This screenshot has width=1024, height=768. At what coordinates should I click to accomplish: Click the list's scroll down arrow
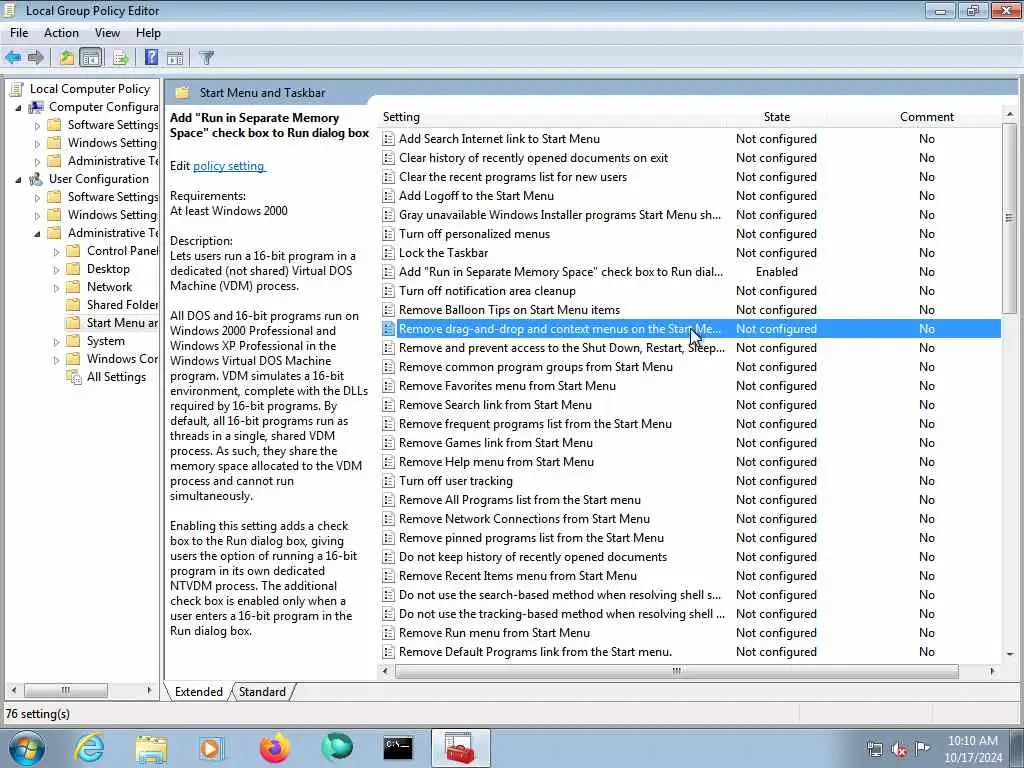1010,654
